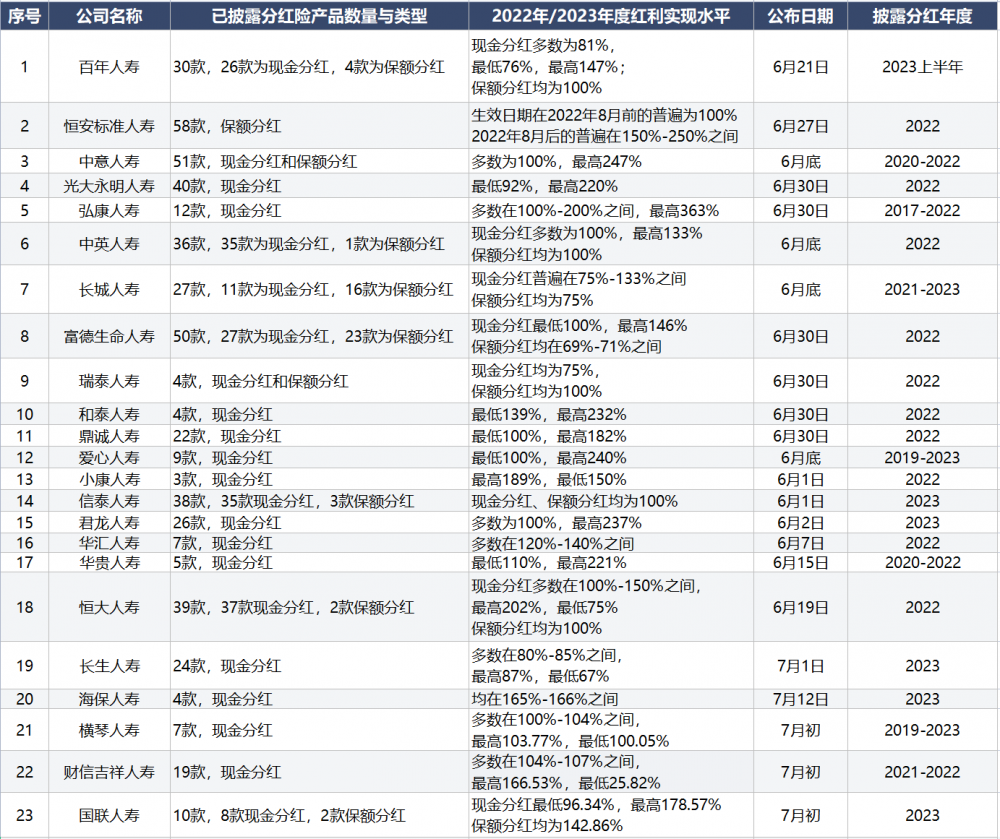Select the 27款，11款为现金分红 cell
This screenshot has height=839, width=1000.
[319, 289]
